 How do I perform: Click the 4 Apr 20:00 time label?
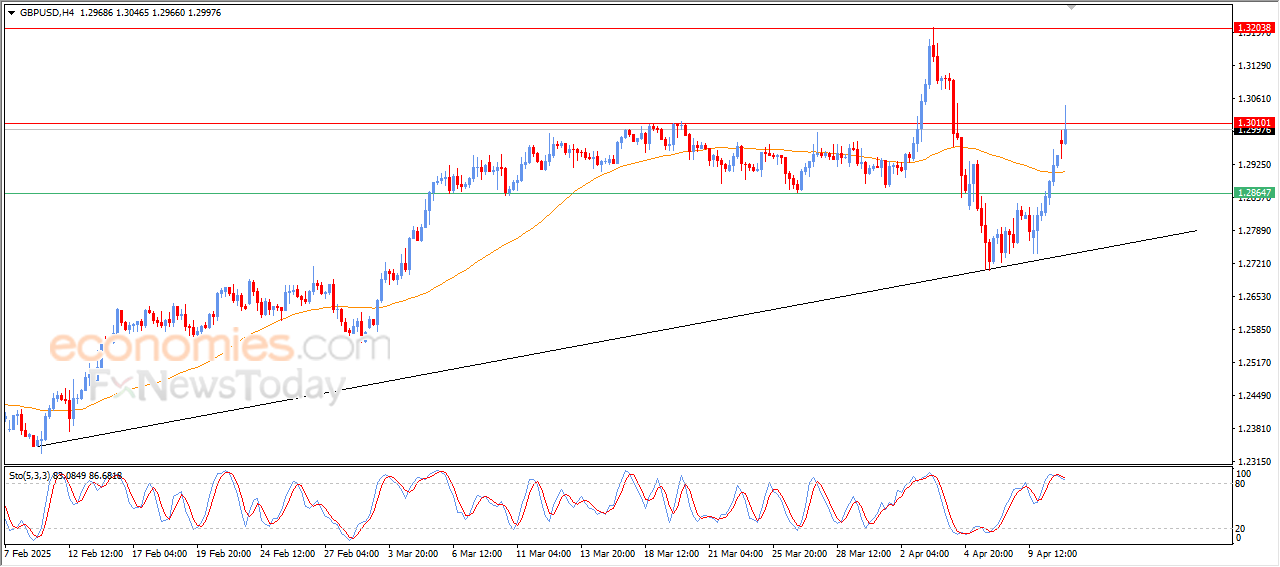[x=989, y=553]
